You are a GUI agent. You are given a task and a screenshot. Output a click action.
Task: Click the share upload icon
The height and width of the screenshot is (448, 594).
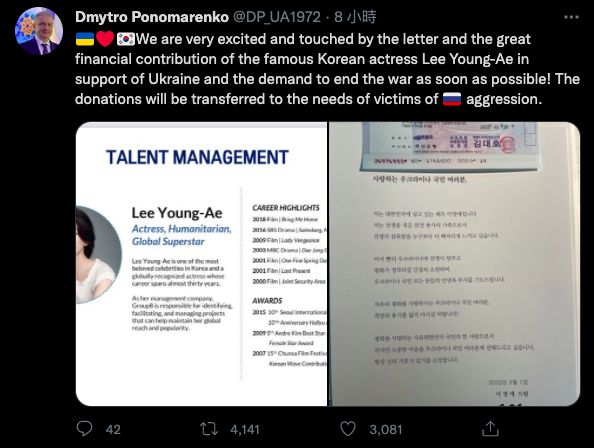(490, 428)
